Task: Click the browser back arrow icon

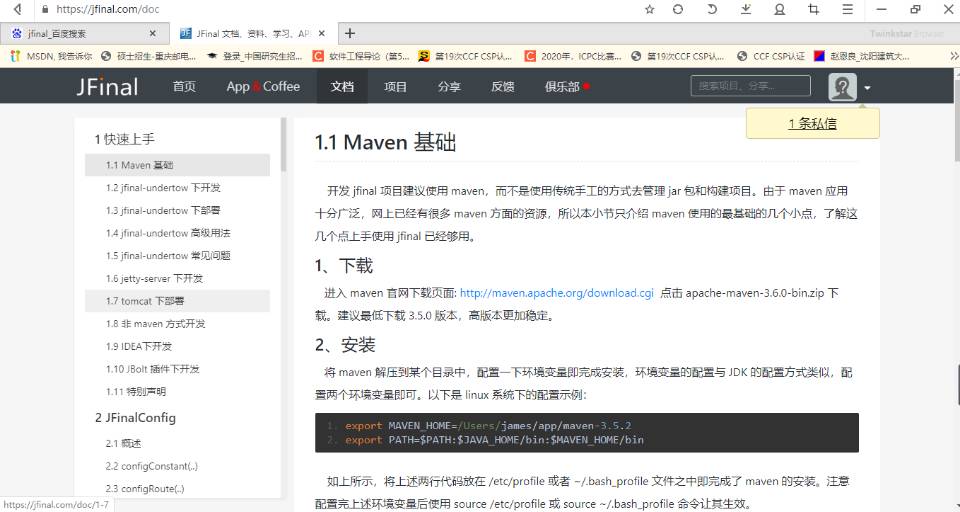Action: 17,9
